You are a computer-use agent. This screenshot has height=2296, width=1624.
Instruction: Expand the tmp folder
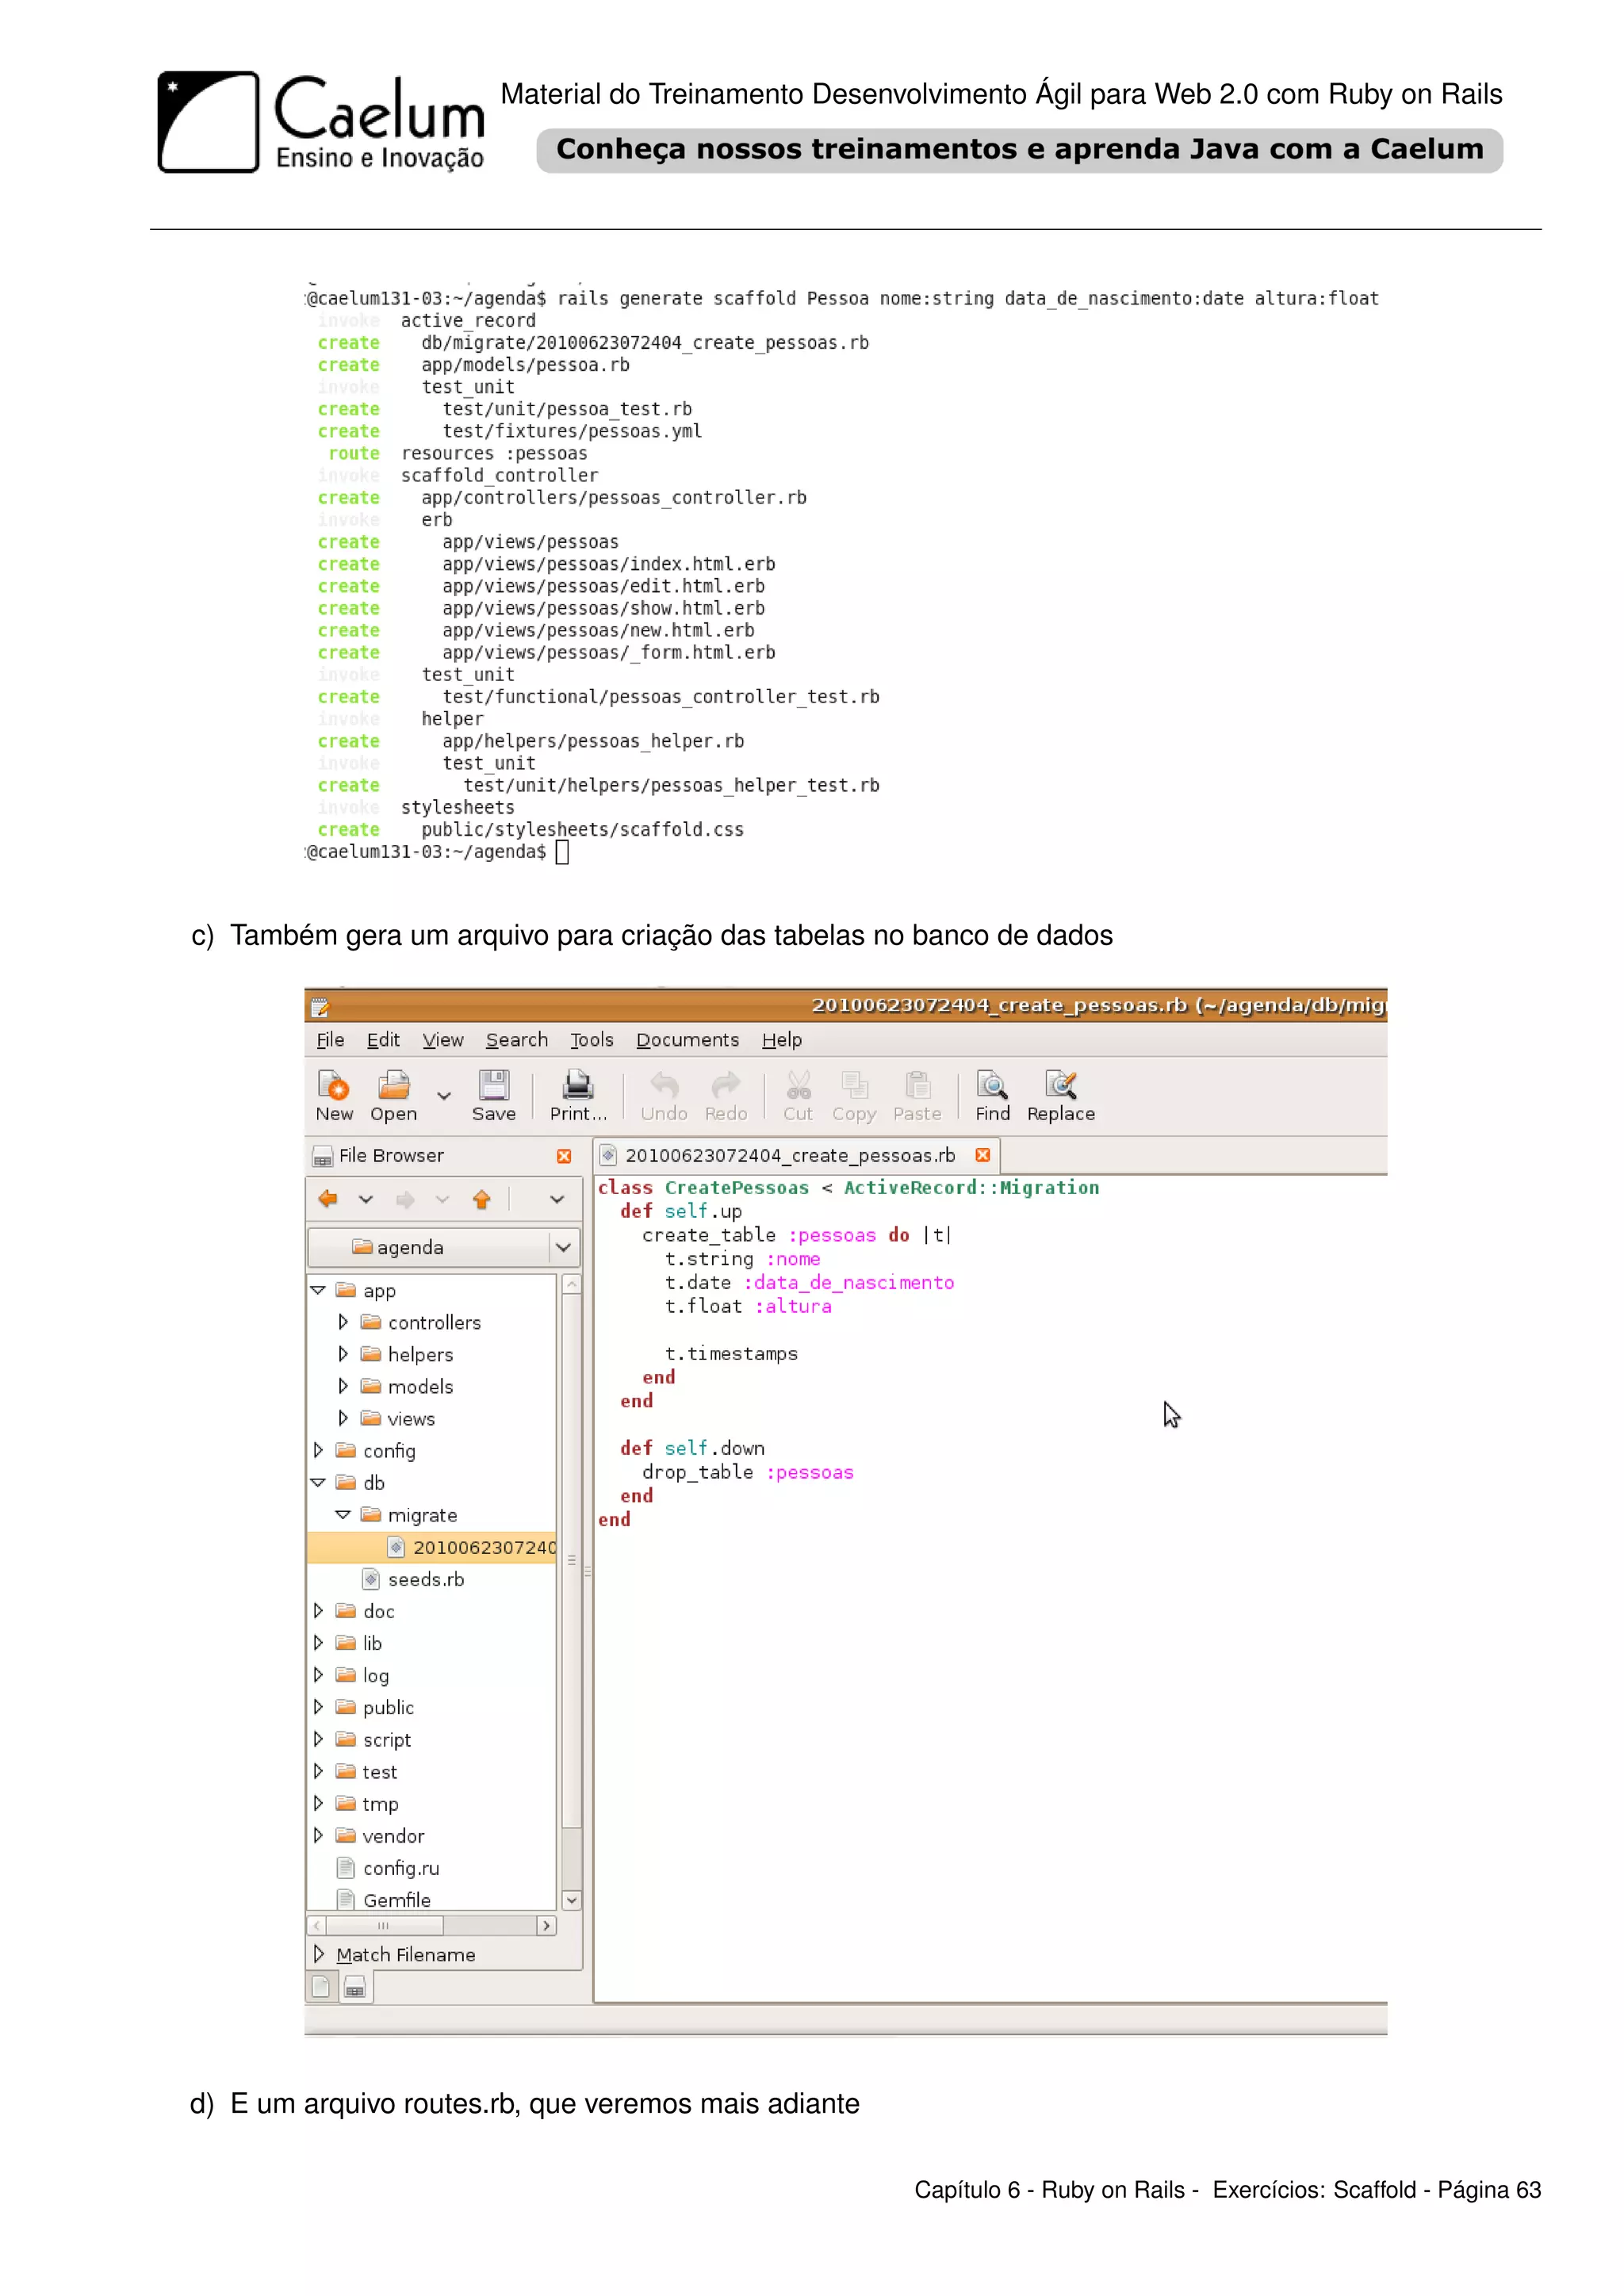coord(318,1803)
